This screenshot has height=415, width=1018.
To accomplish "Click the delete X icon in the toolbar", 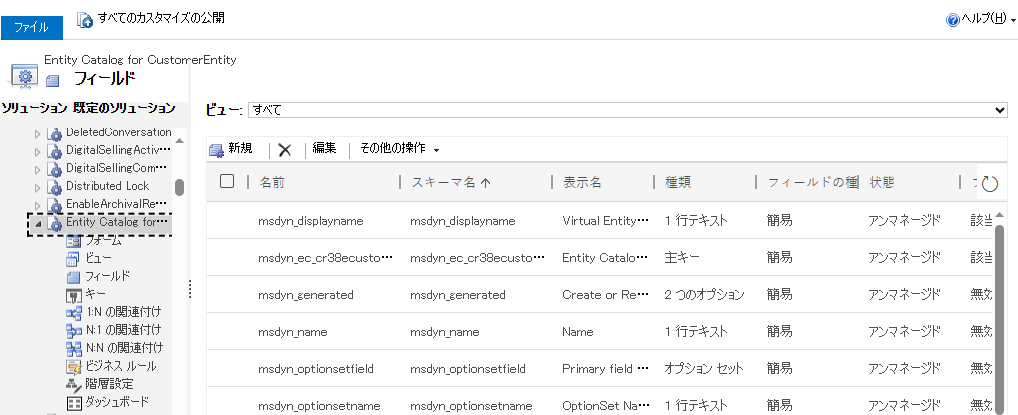I will (x=284, y=150).
